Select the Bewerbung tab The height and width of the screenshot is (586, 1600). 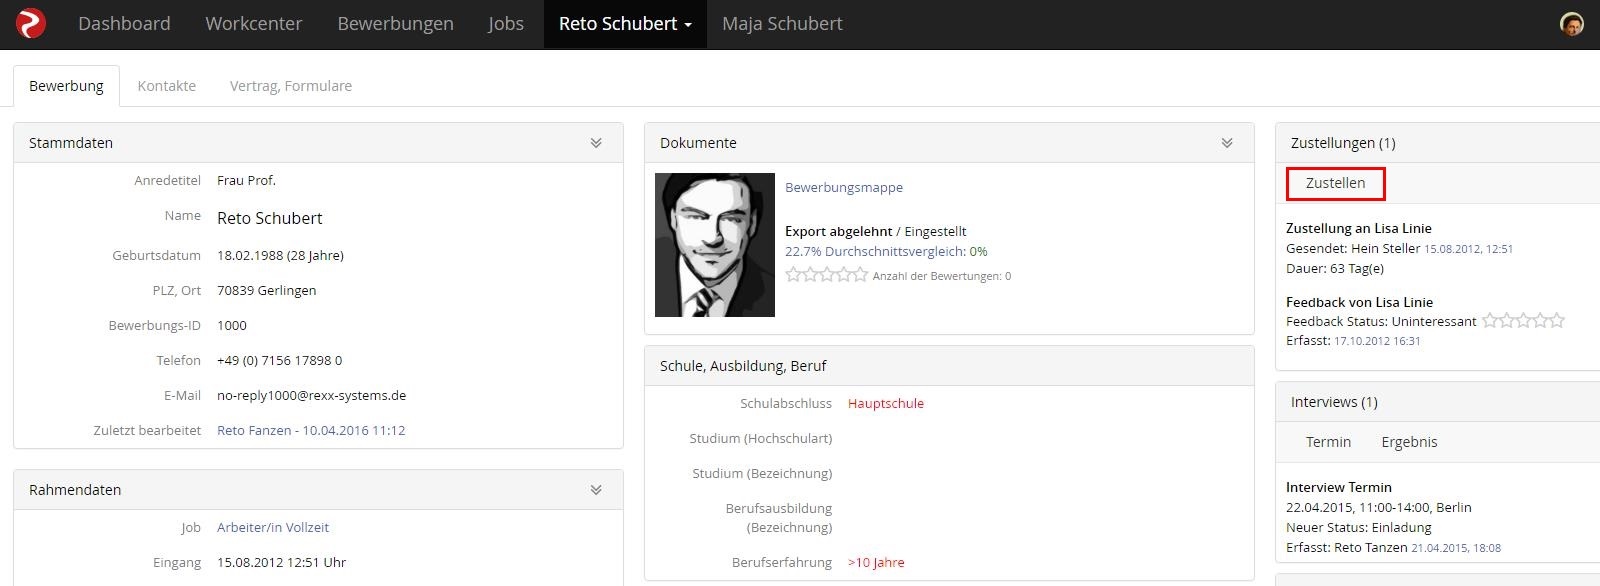[66, 86]
